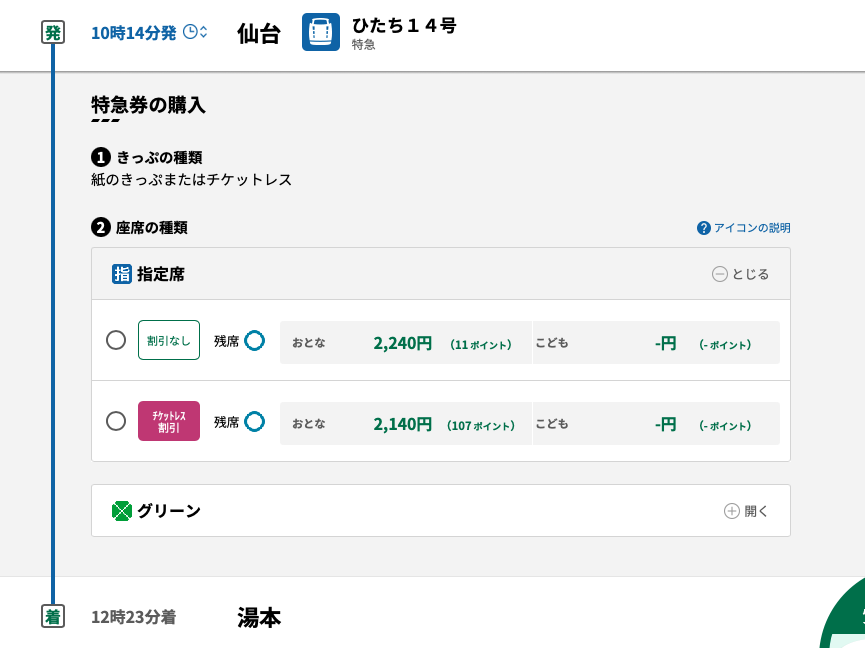This screenshot has height=648, width=865.
Task: Click the 指 reserved seat icon
Action: point(122,274)
